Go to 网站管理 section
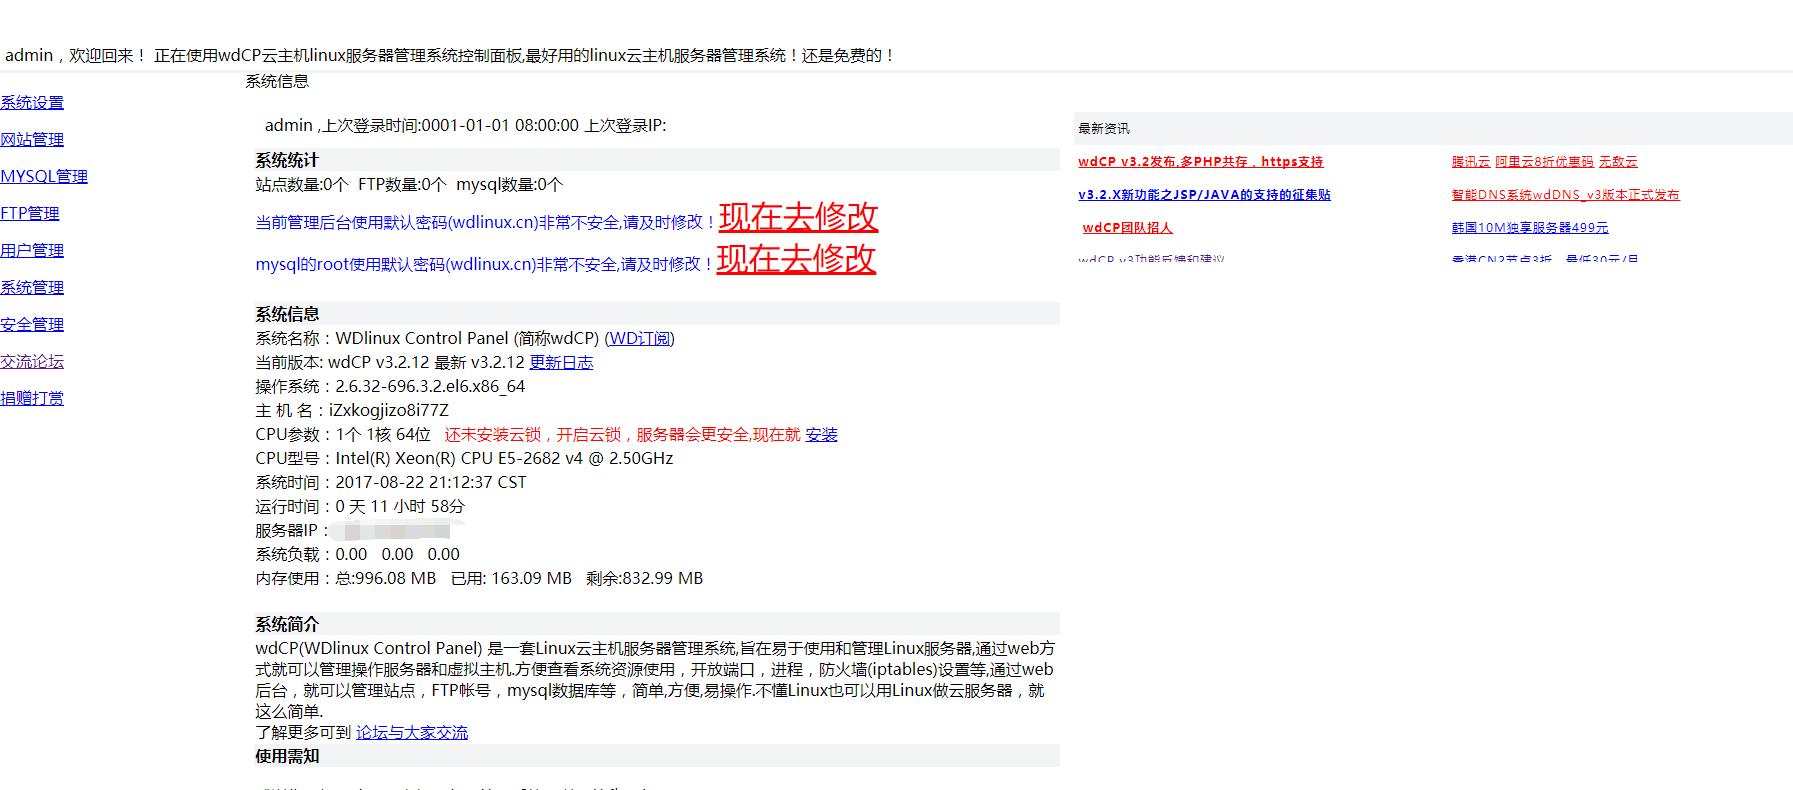1793x790 pixels. [x=32, y=140]
